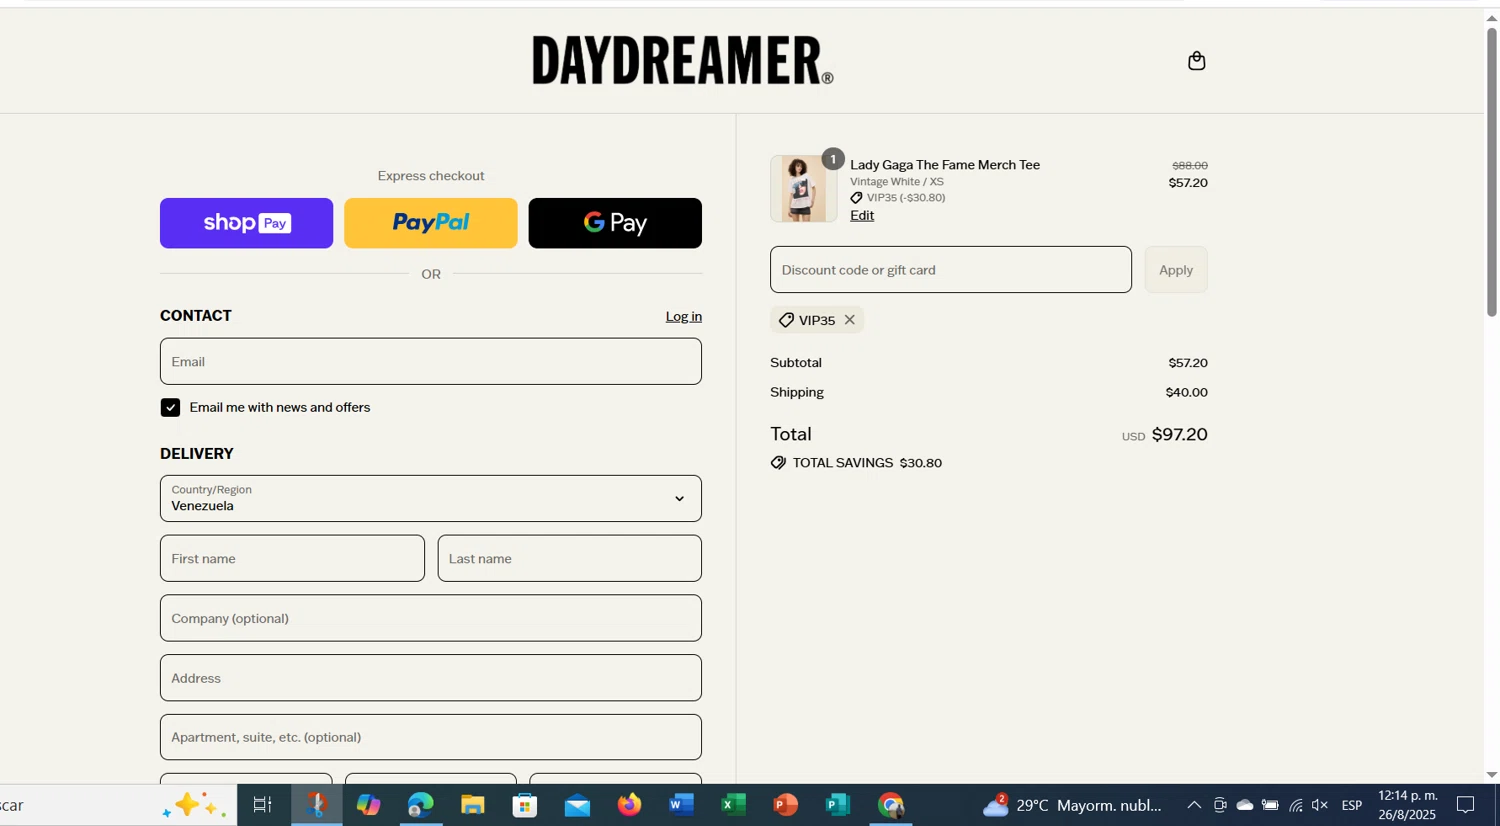Click the struck-through $88.00 original price
1500x826 pixels.
point(1190,165)
